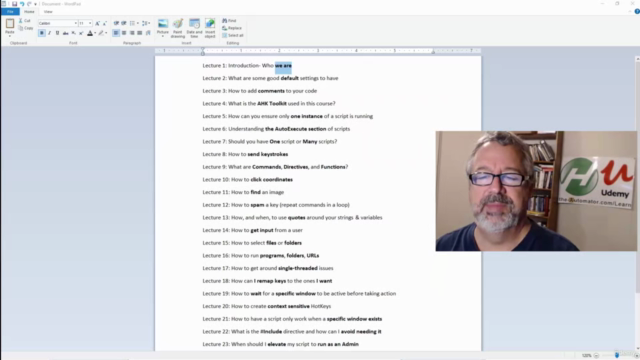
Task: Click the Insert object icon
Action: click(x=210, y=24)
